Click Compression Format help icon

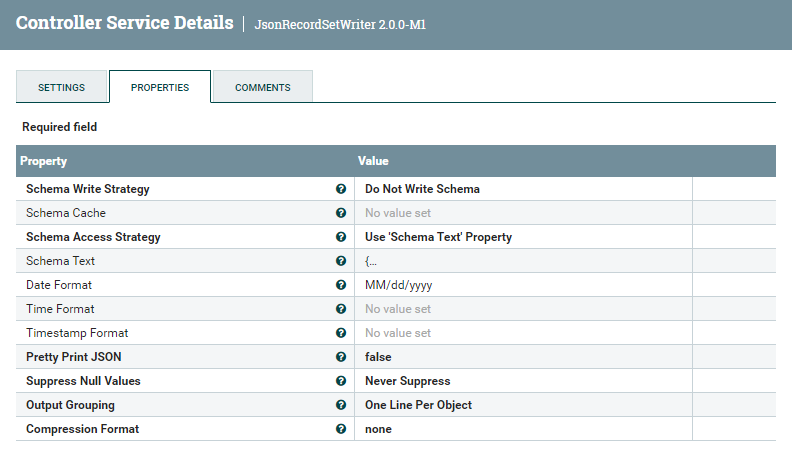click(x=341, y=429)
